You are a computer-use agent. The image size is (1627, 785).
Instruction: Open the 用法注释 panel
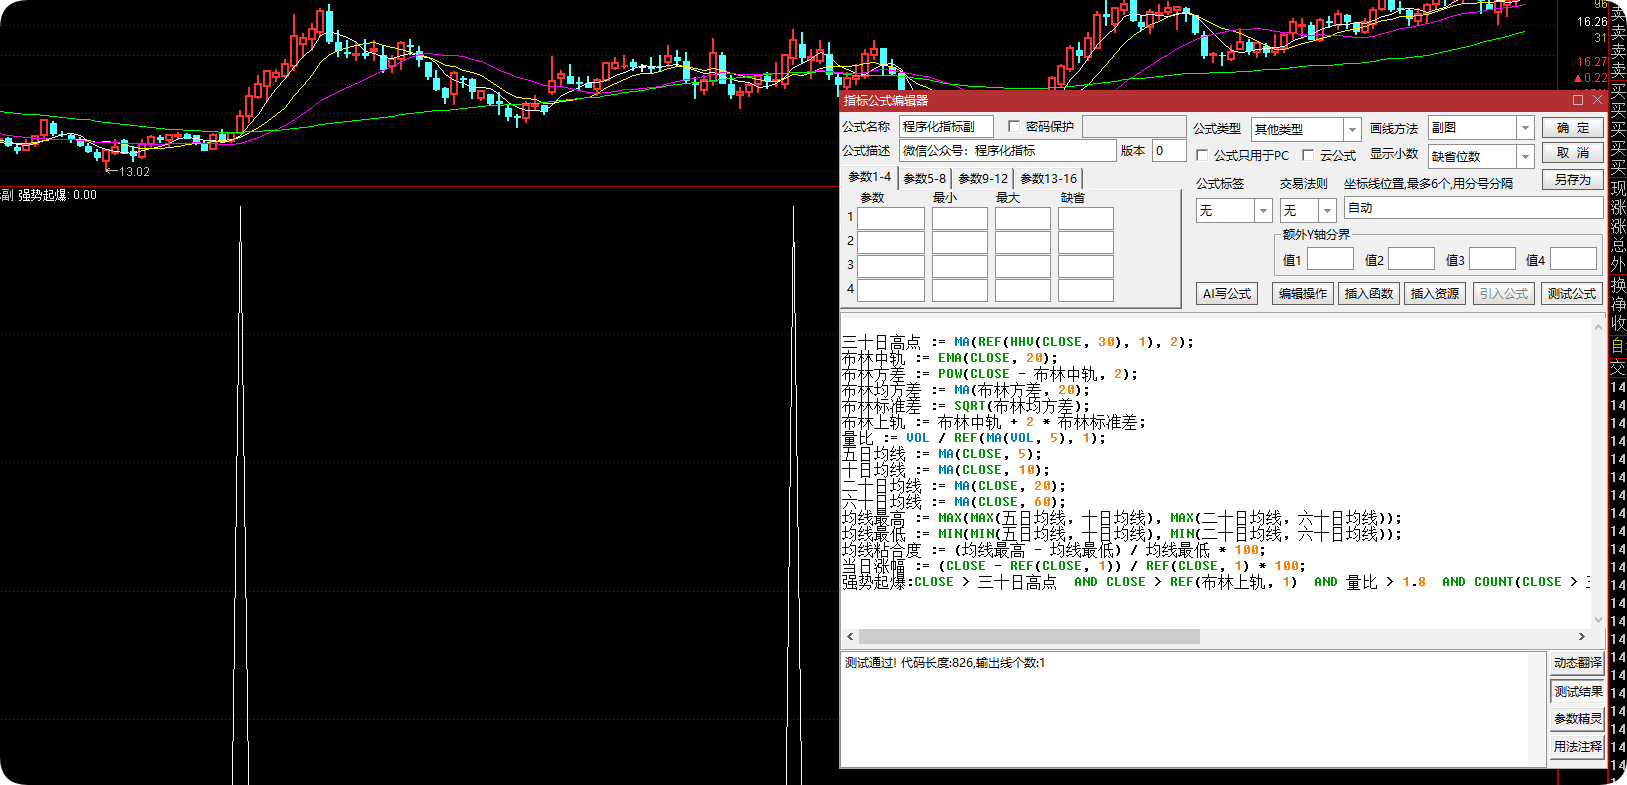point(1578,747)
